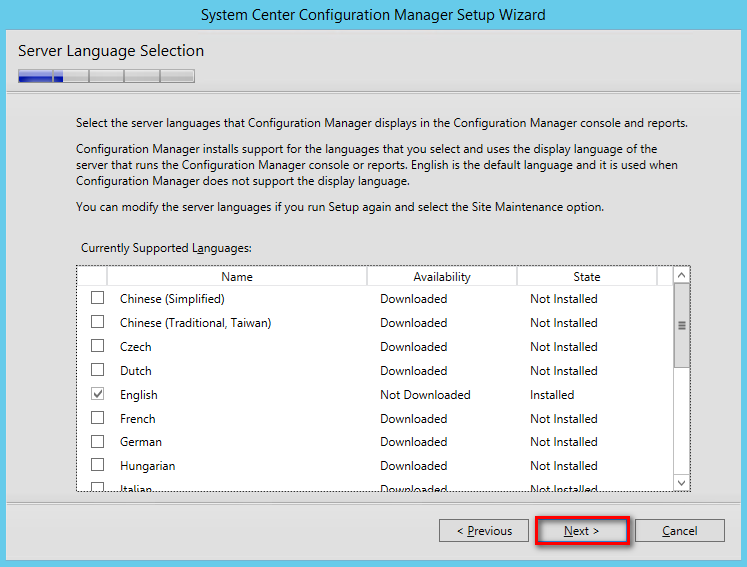Screen dimensions: 747x567
Task: Click English's Installed state cell
Action: point(552,395)
